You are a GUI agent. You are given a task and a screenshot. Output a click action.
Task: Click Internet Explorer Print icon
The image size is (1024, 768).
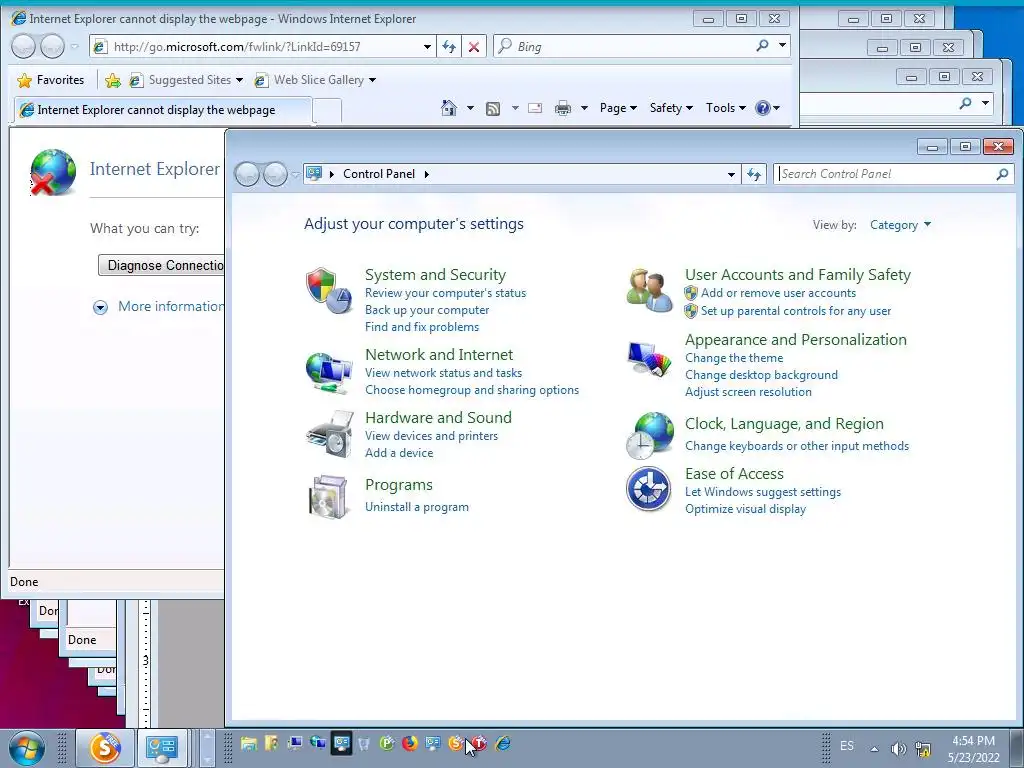(562, 108)
